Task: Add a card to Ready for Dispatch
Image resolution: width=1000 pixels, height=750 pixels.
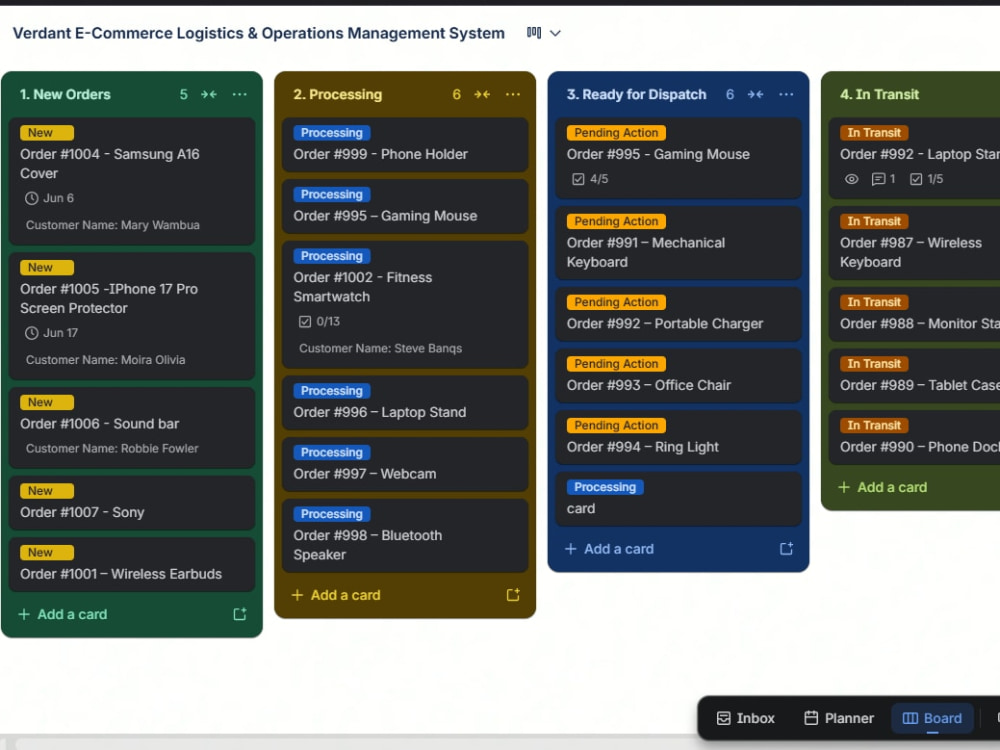Action: coord(609,548)
